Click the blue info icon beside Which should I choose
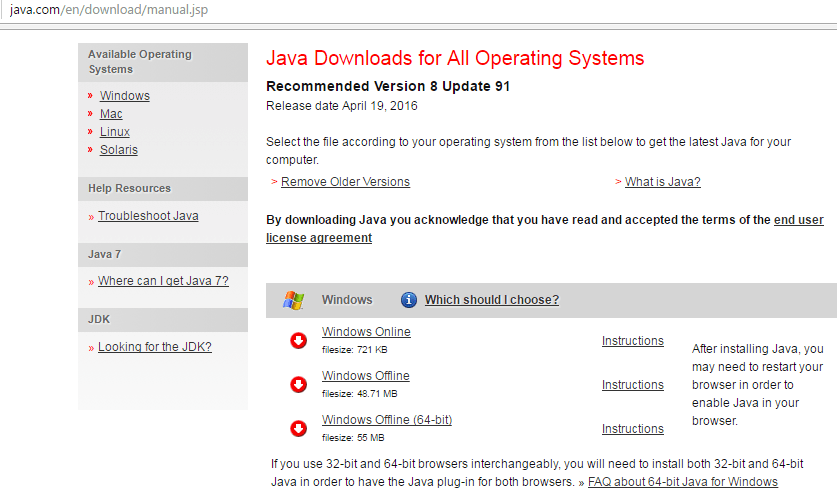The image size is (839, 493). point(409,300)
